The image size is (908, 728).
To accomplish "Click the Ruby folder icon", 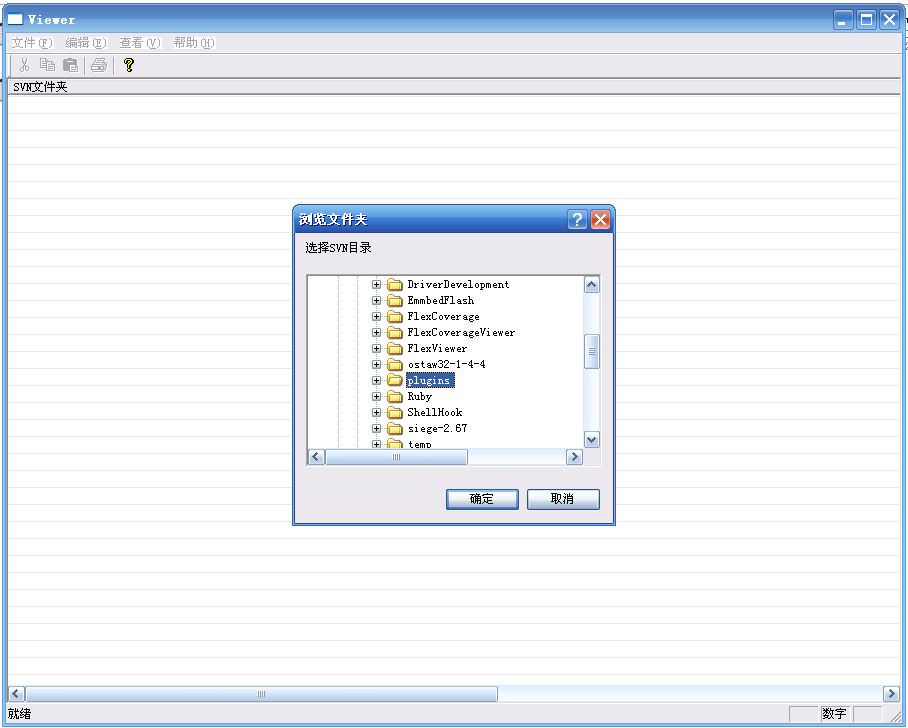I will pos(394,397).
